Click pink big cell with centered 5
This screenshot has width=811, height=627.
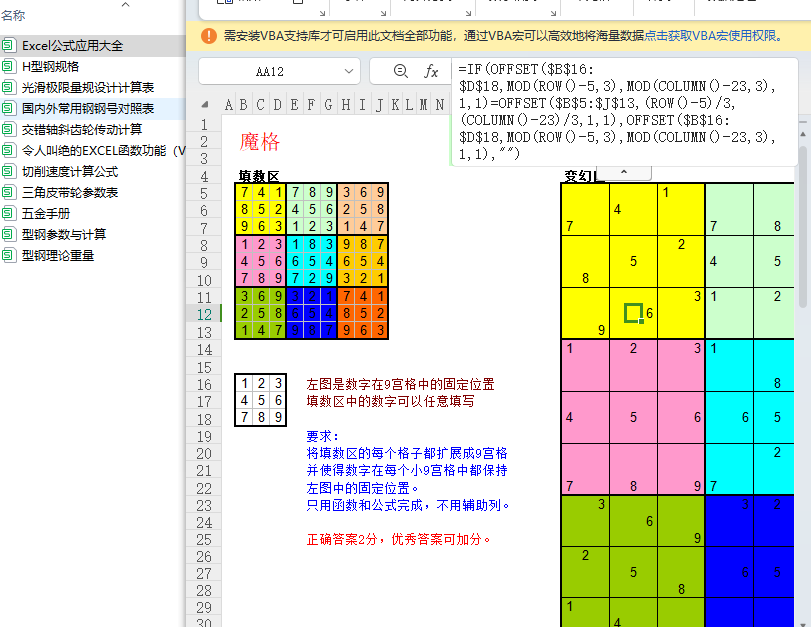[634, 417]
